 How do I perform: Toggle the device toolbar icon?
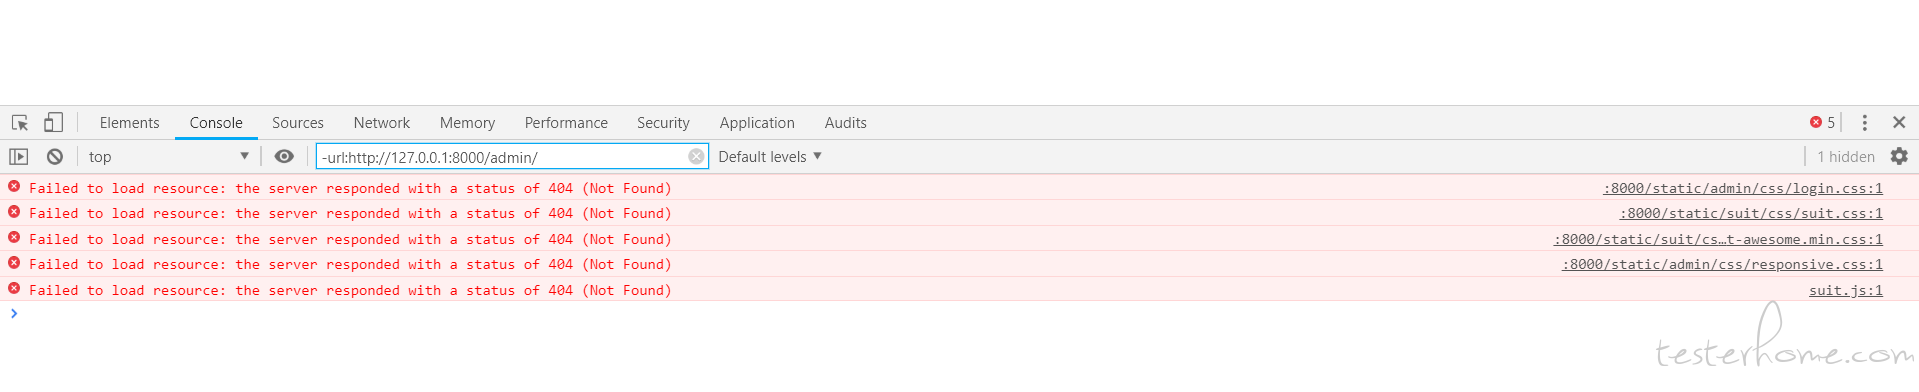click(x=53, y=122)
